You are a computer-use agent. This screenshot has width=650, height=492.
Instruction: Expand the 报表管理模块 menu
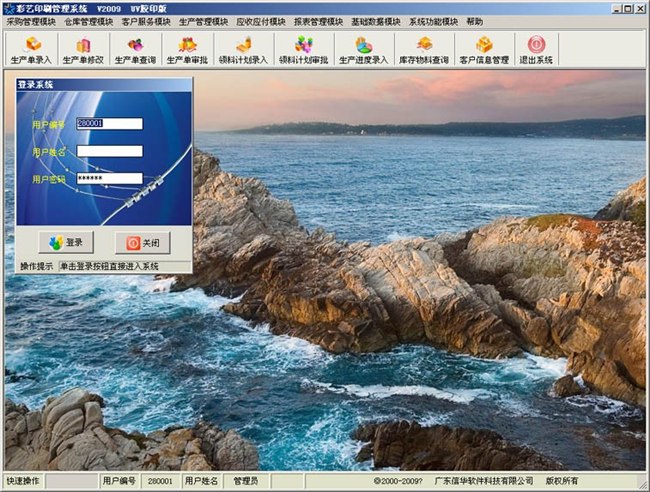pyautogui.click(x=319, y=21)
